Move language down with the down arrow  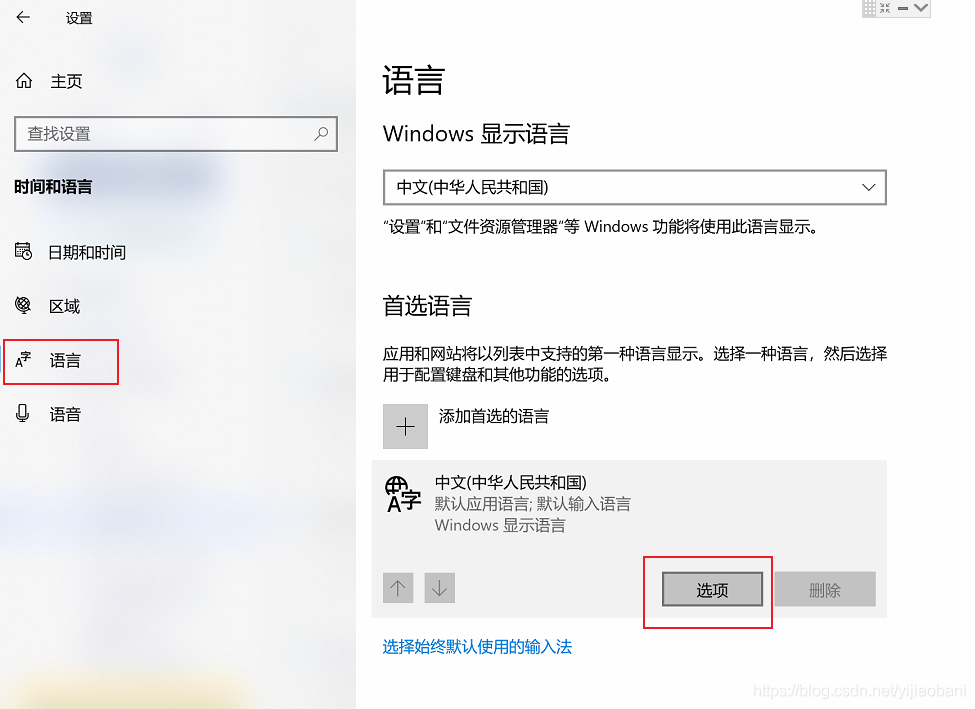point(440,588)
